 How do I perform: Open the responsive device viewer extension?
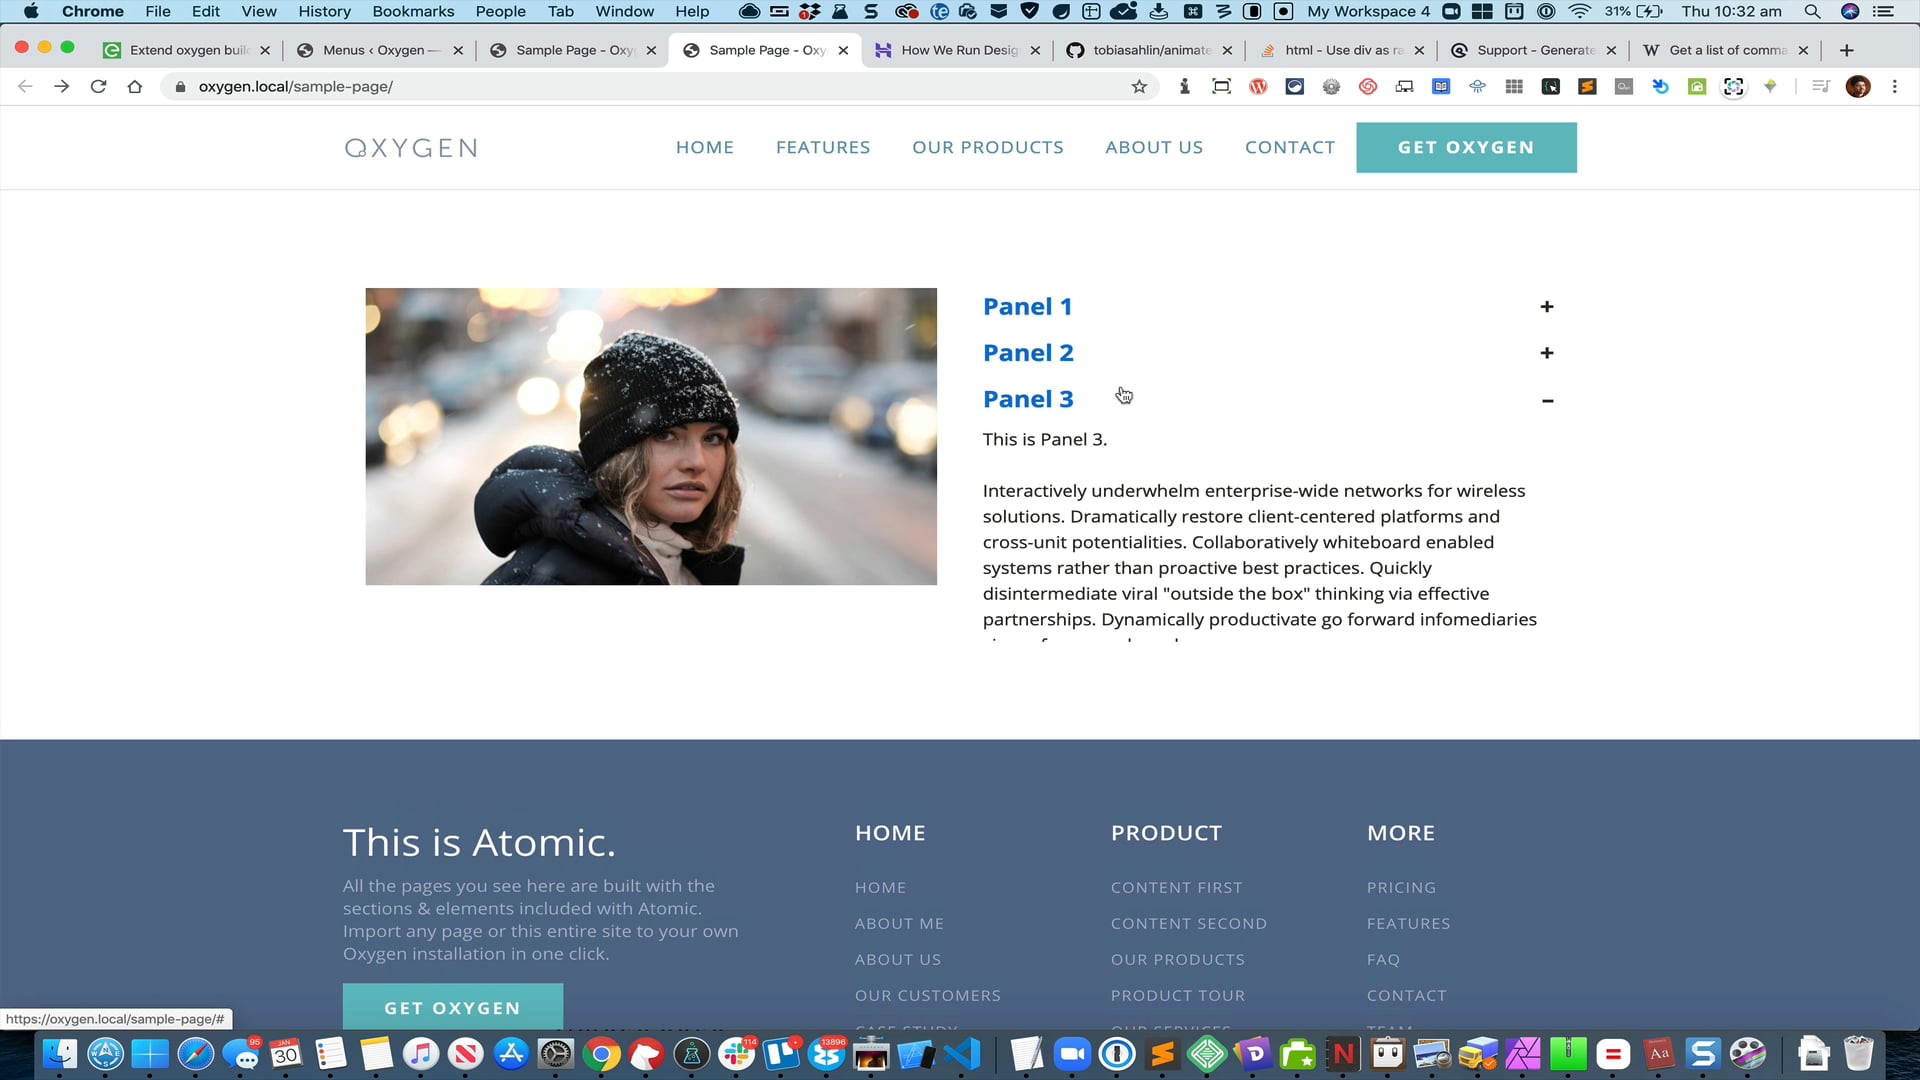point(1405,87)
